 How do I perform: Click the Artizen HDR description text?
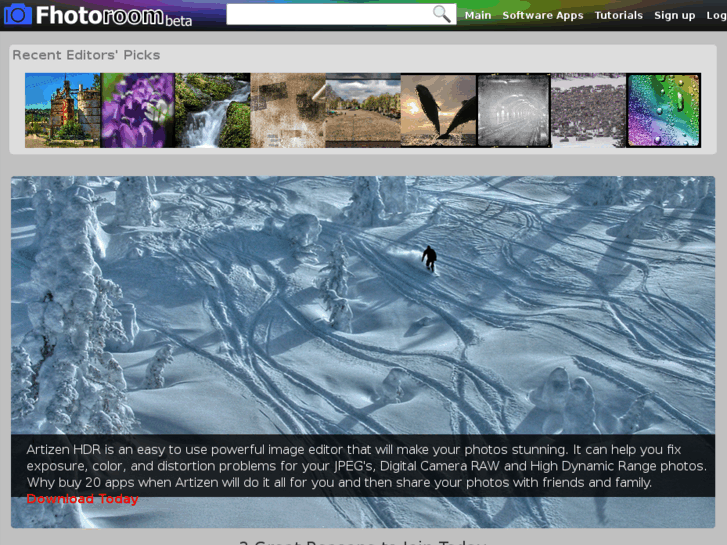tap(366, 466)
